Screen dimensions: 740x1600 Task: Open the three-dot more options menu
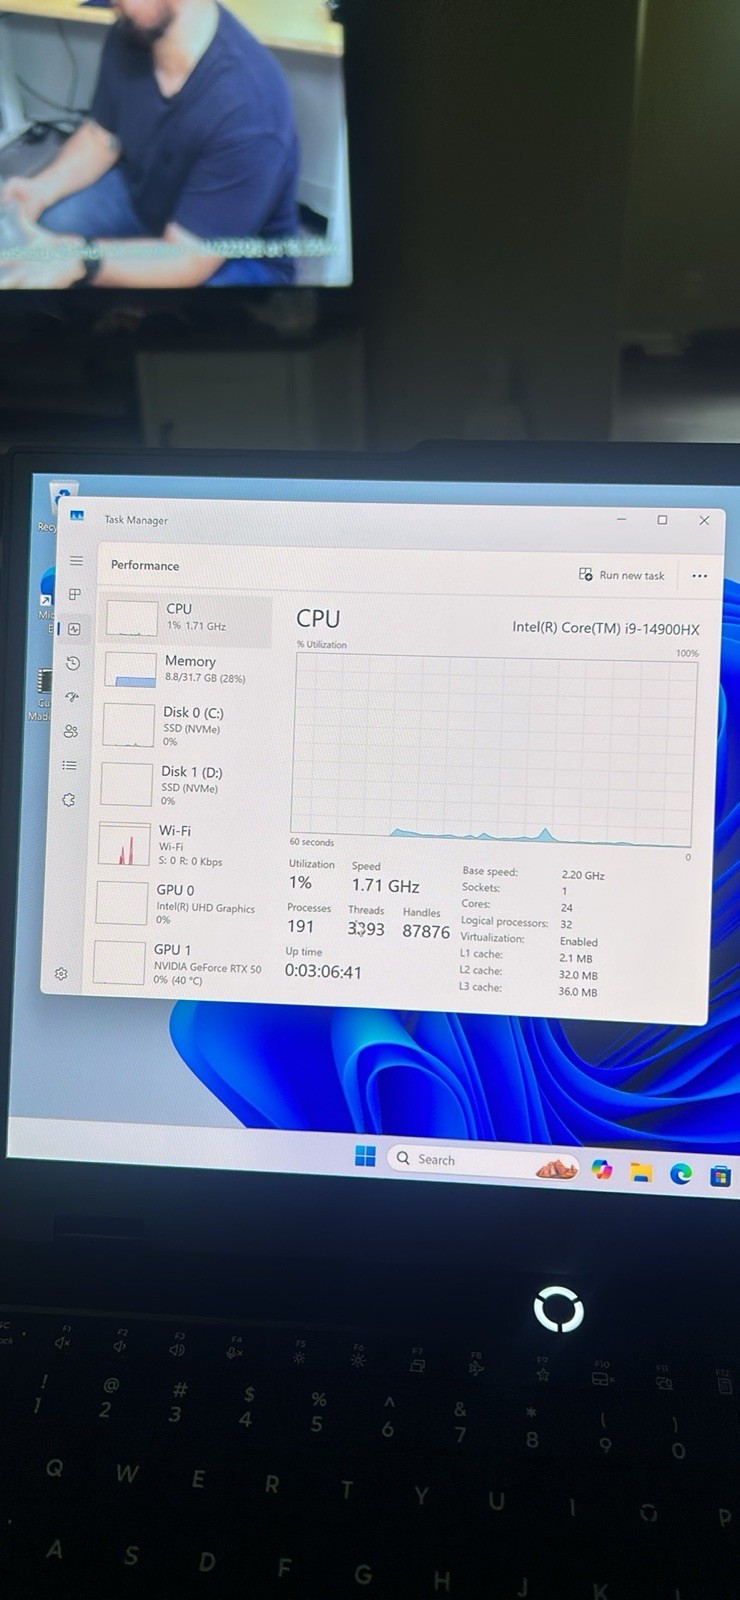click(700, 576)
